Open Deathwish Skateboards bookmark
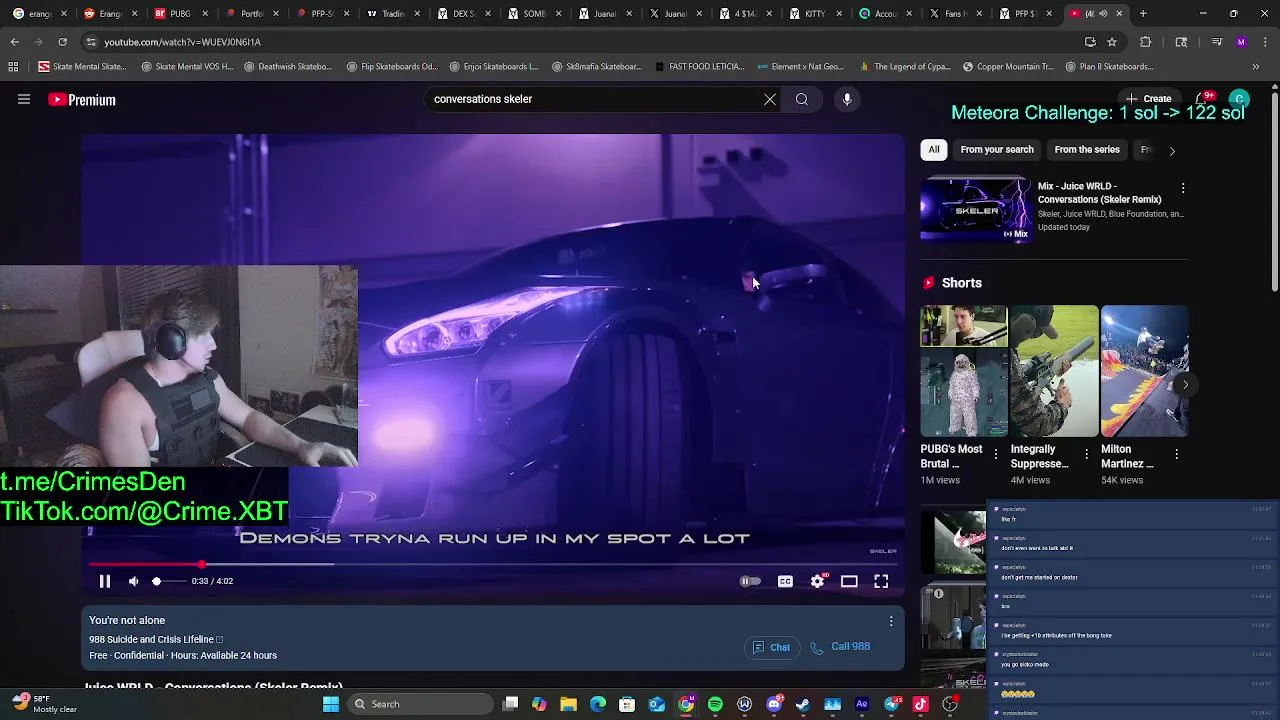Screen dimensions: 1280x720 [x=288, y=67]
